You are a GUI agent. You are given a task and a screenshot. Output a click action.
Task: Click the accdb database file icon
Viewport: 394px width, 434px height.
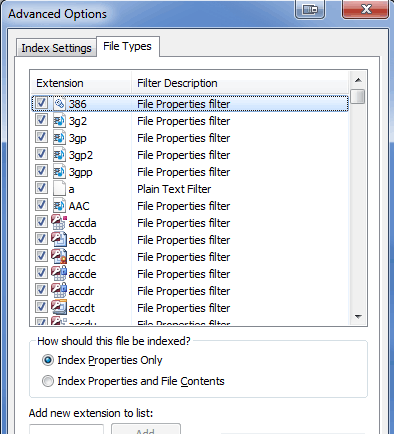[59, 240]
